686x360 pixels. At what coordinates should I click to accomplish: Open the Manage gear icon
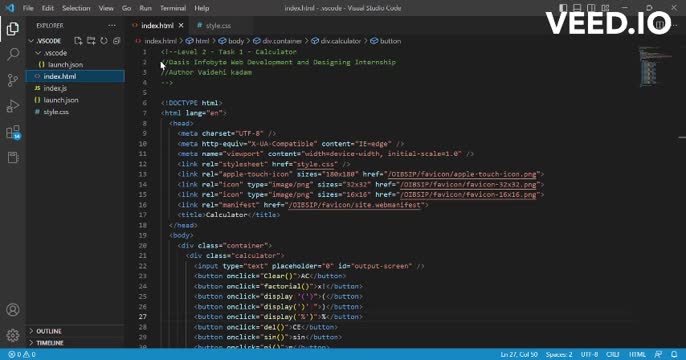13,335
